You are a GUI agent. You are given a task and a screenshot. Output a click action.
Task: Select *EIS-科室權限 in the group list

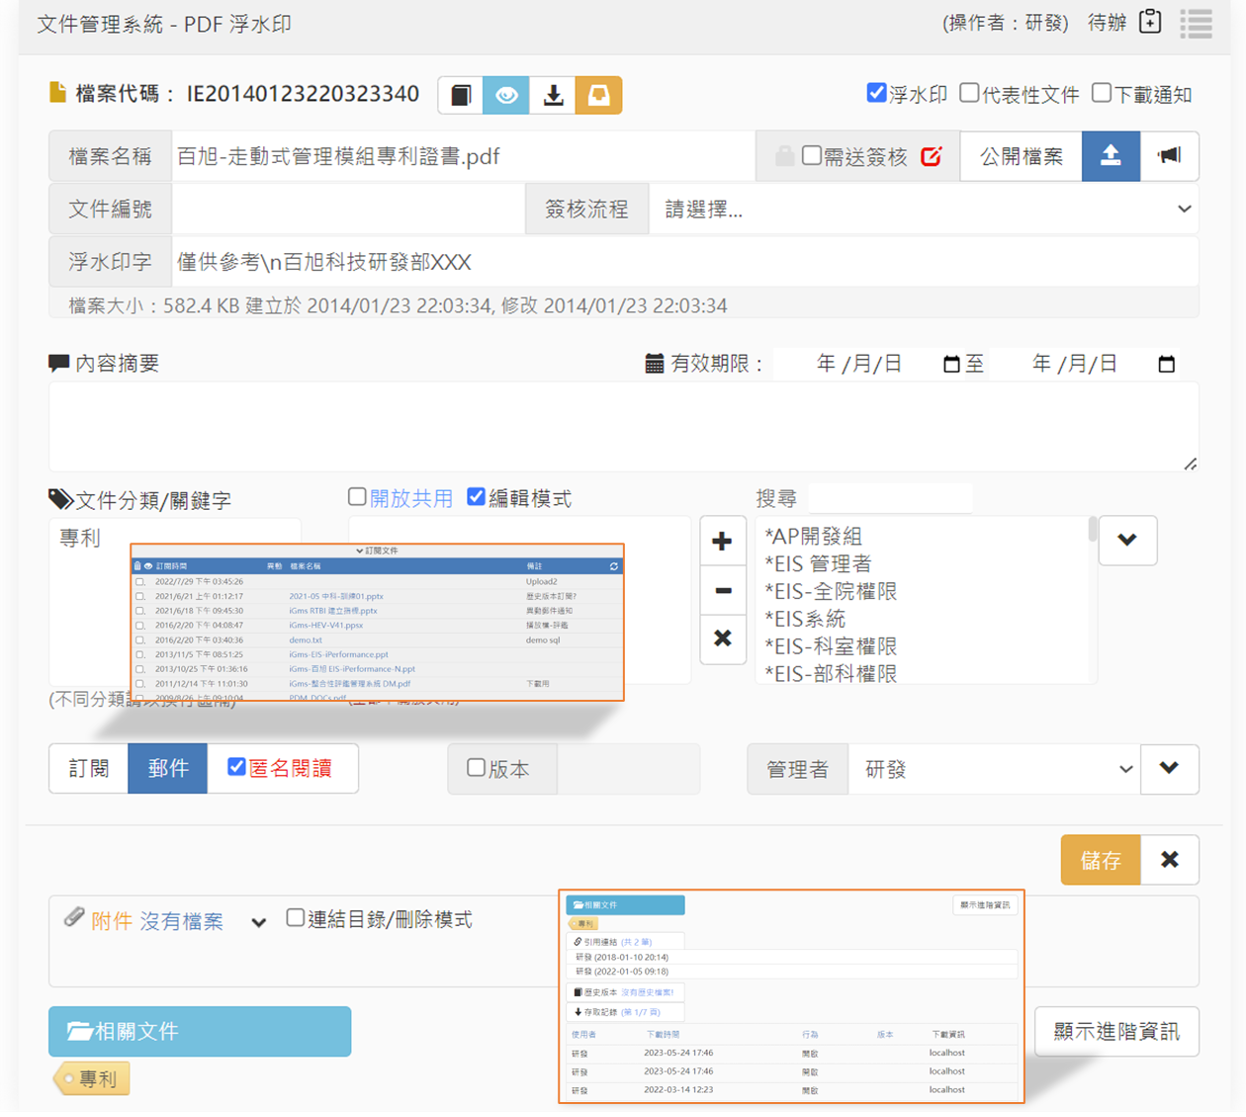tap(830, 646)
